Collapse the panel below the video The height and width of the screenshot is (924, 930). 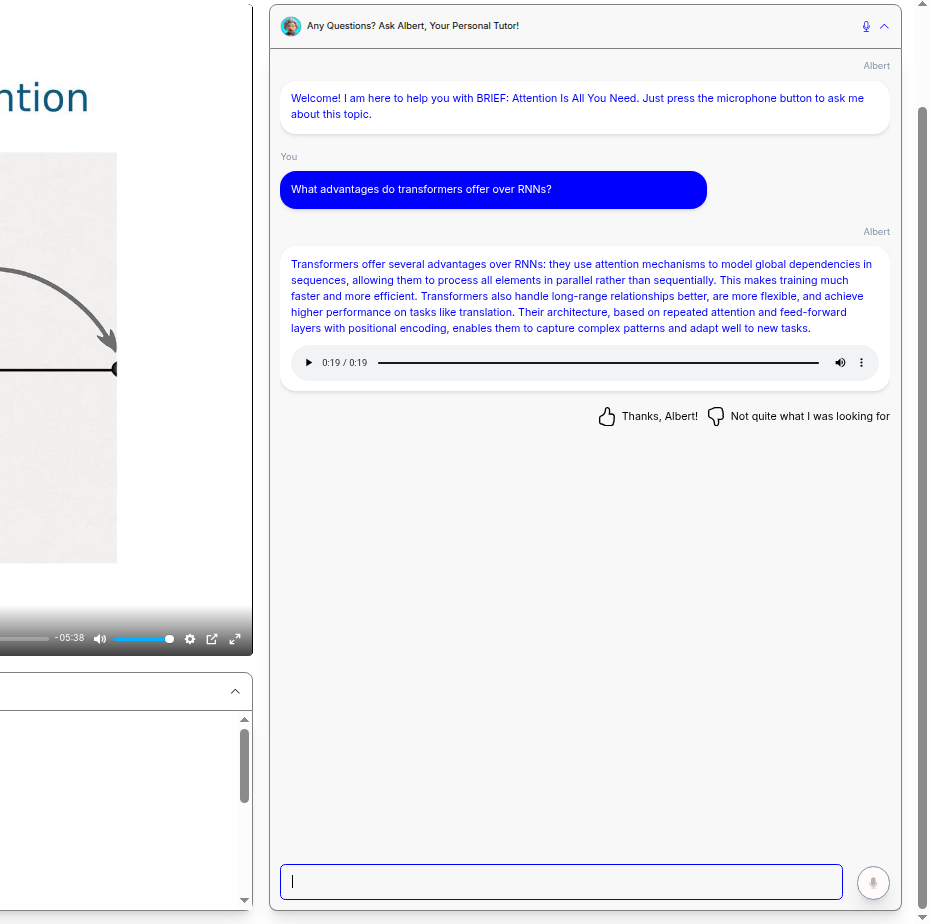pyautogui.click(x=235, y=691)
